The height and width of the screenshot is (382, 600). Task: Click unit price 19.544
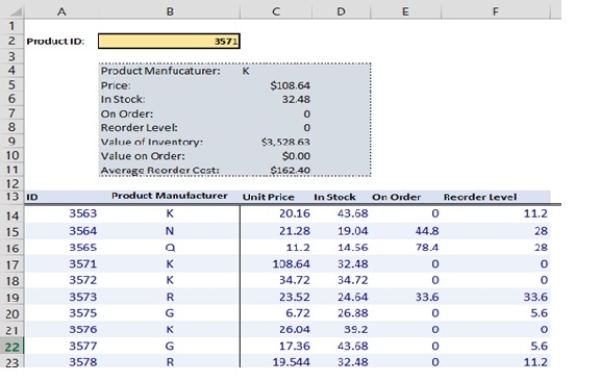point(291,362)
